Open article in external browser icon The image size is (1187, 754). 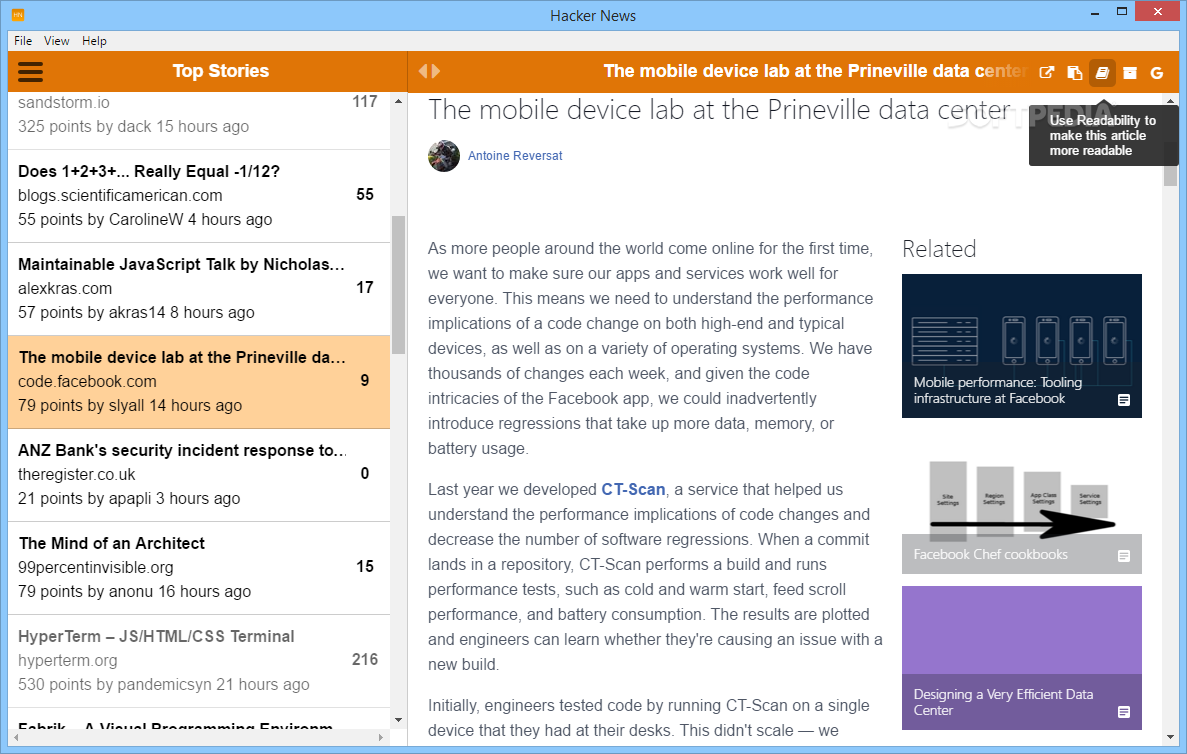coord(1046,73)
